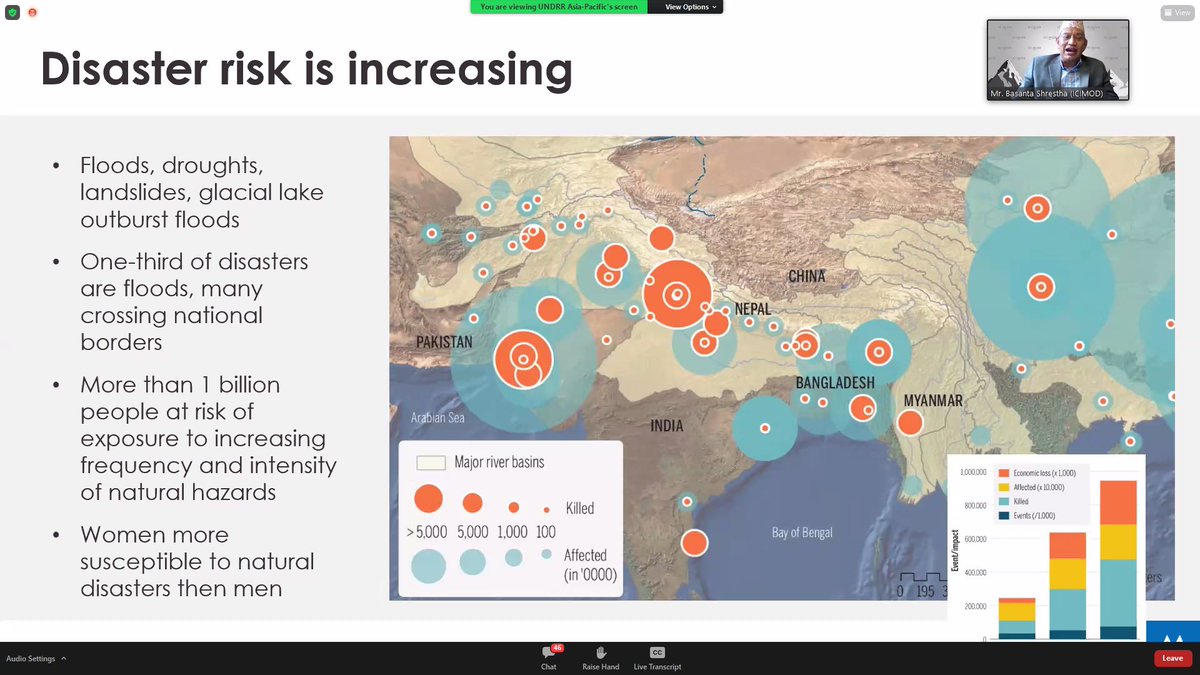Click 'Major river basins' in the map legend

pyautogui.click(x=499, y=463)
